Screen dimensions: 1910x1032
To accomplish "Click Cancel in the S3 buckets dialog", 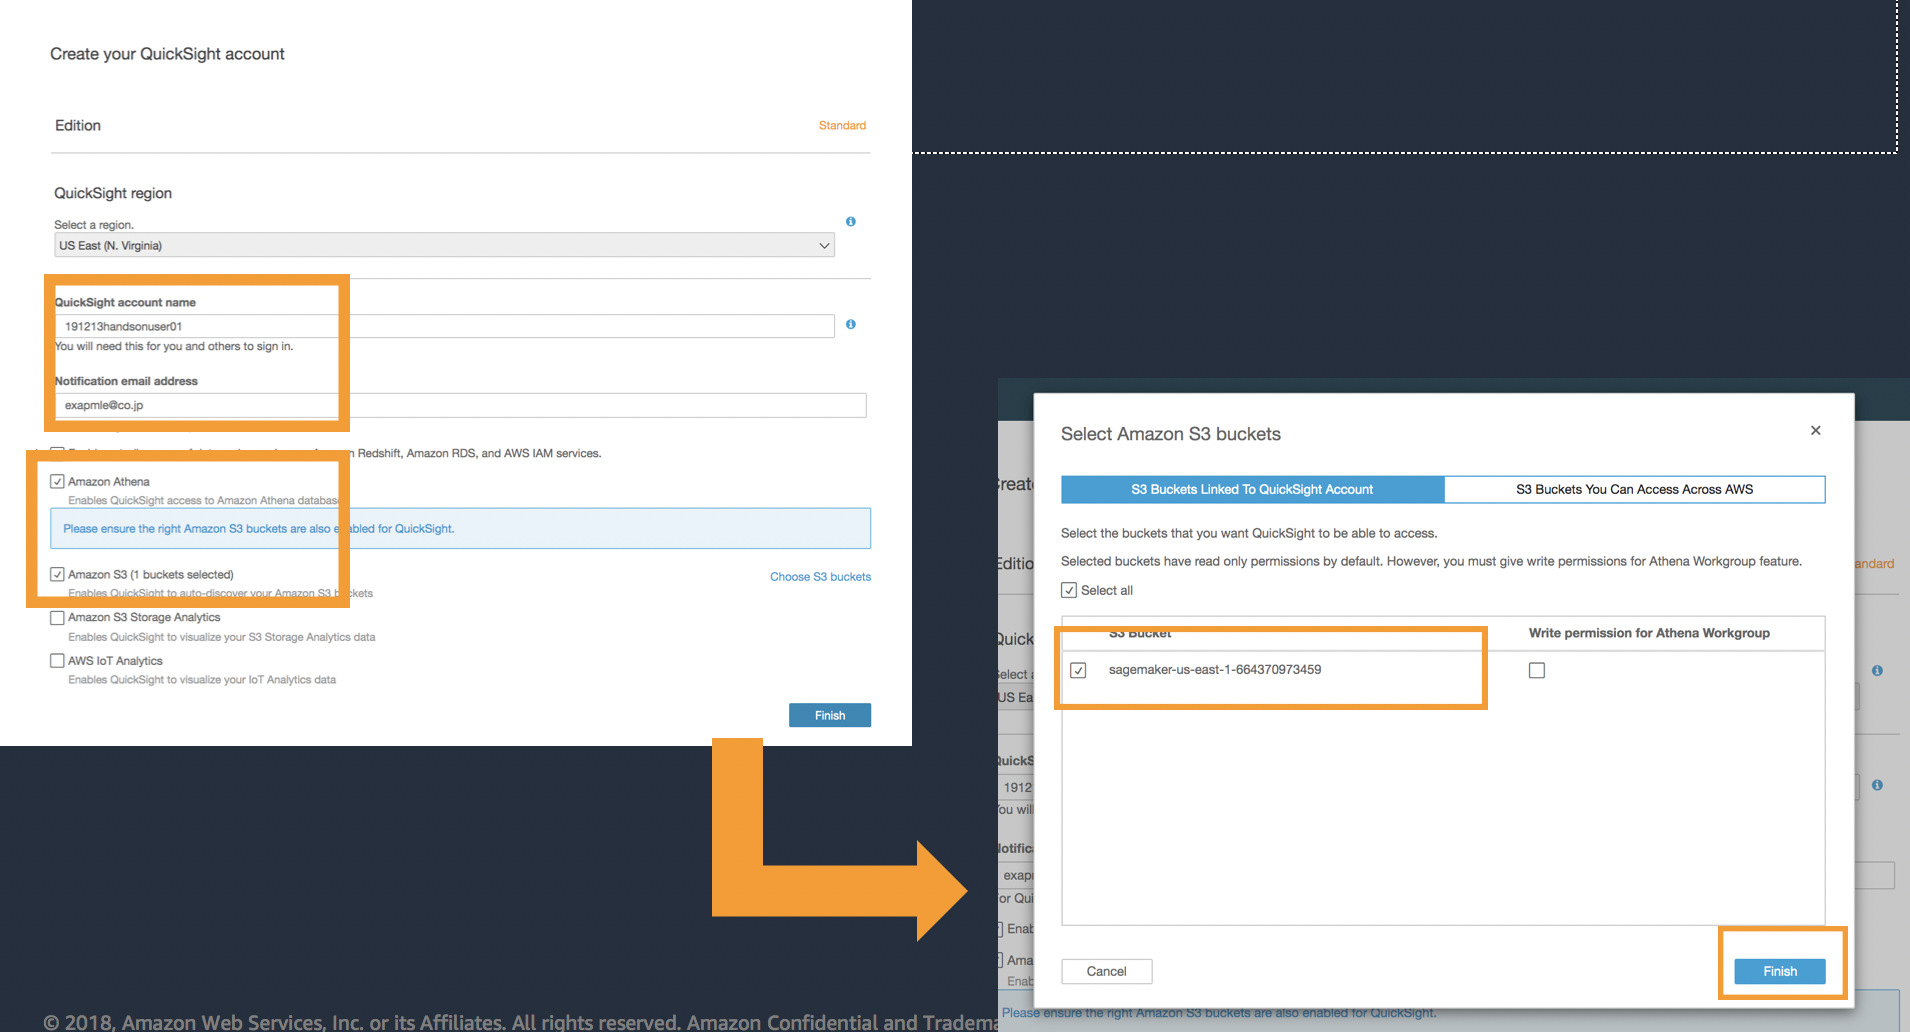I will 1106,971.
